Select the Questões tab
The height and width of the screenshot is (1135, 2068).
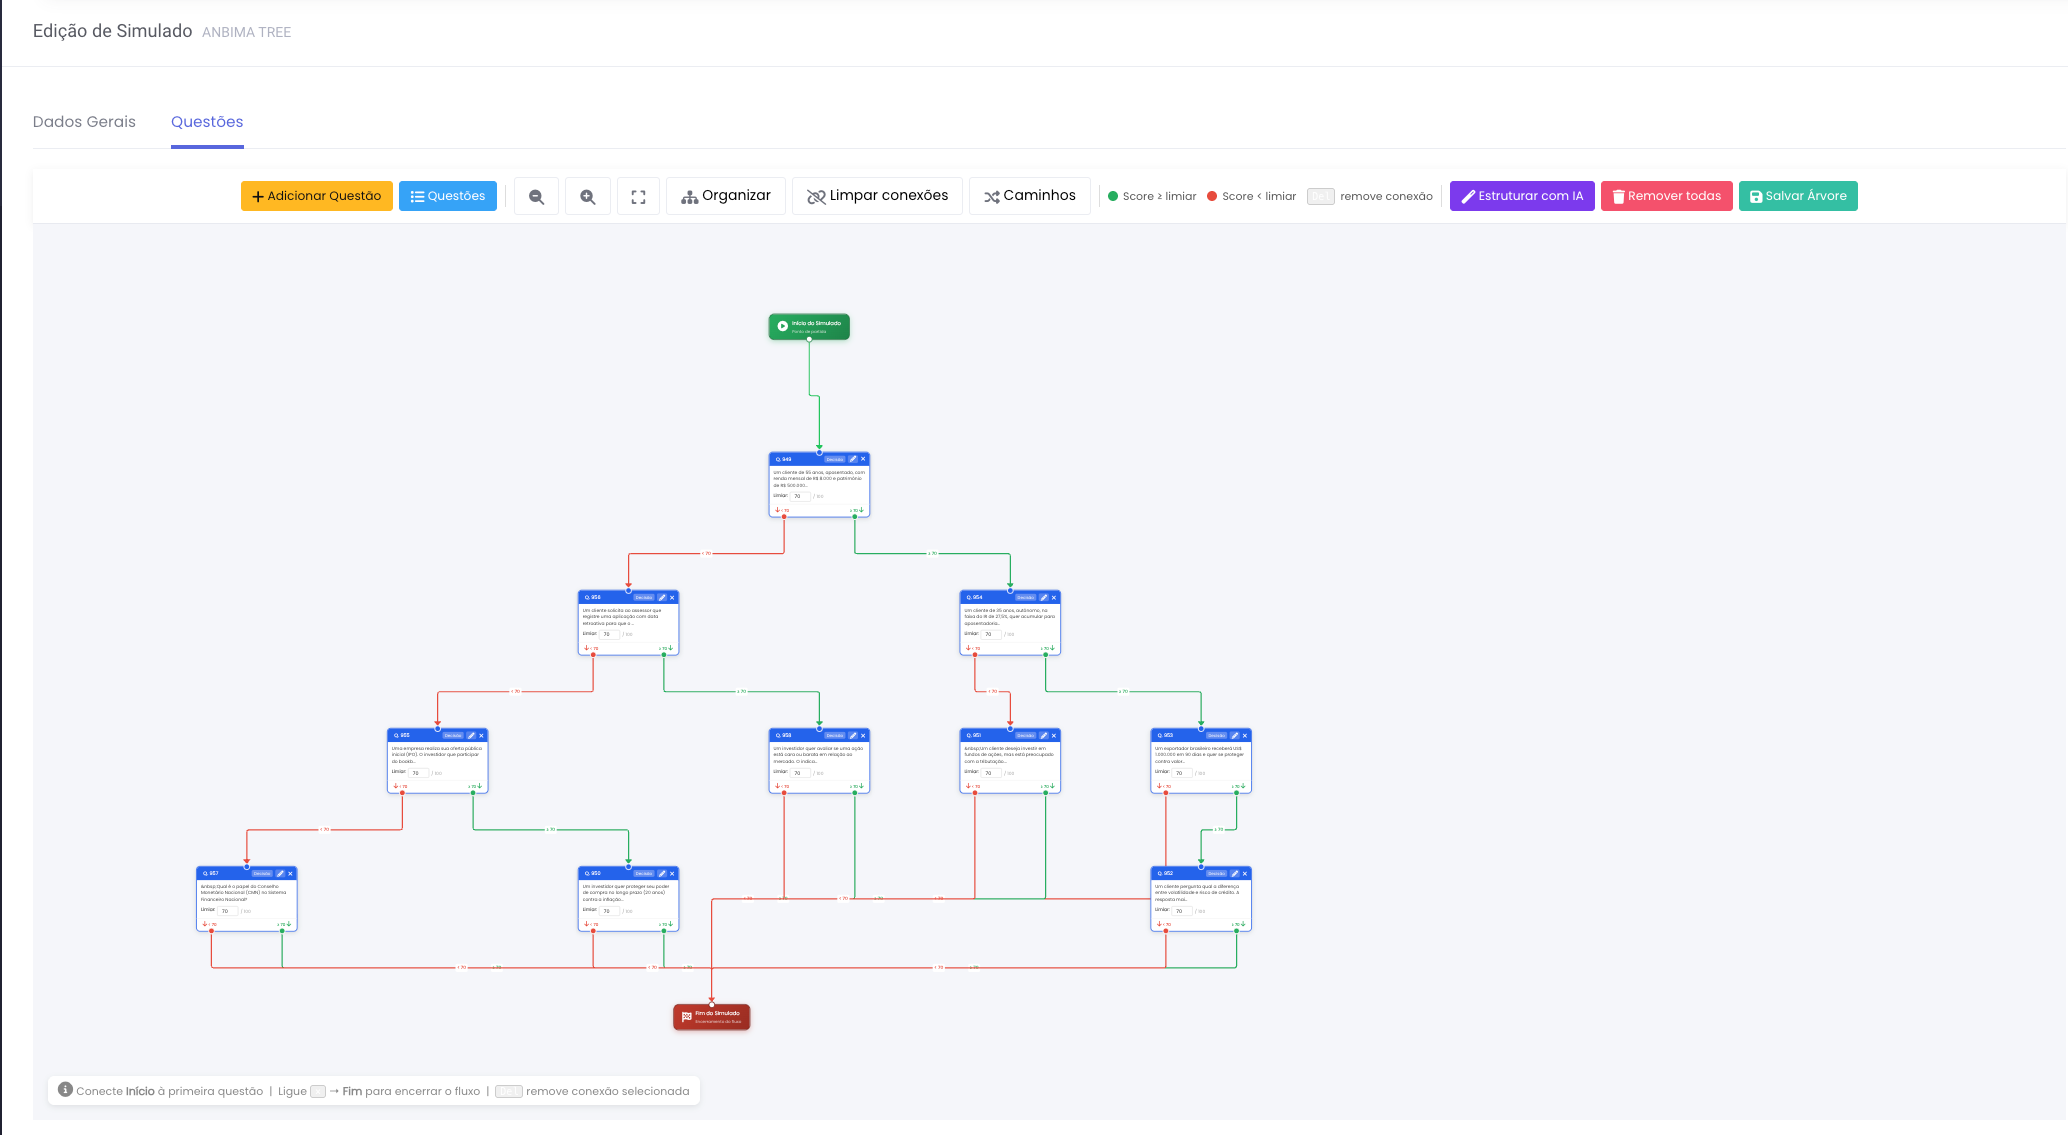point(207,122)
